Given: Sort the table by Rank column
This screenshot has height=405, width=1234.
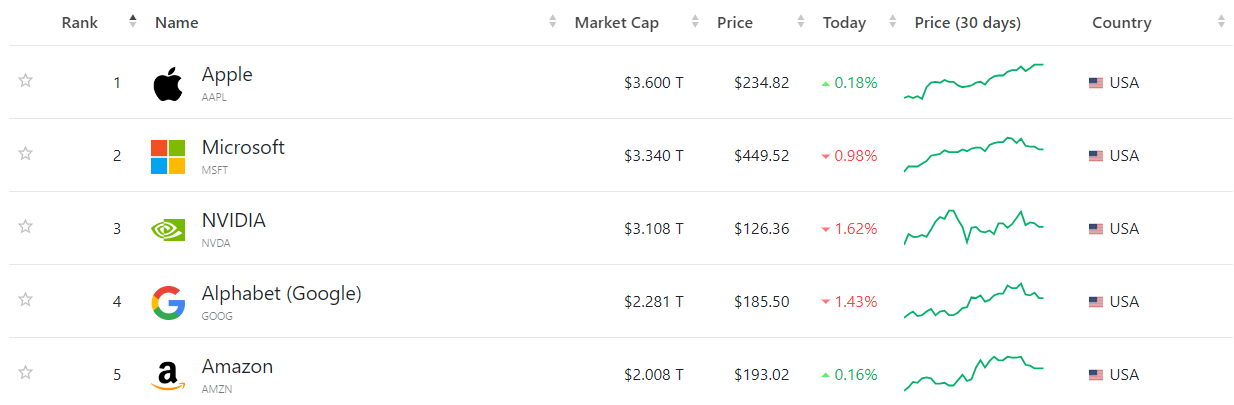Looking at the screenshot, I should 80,22.
